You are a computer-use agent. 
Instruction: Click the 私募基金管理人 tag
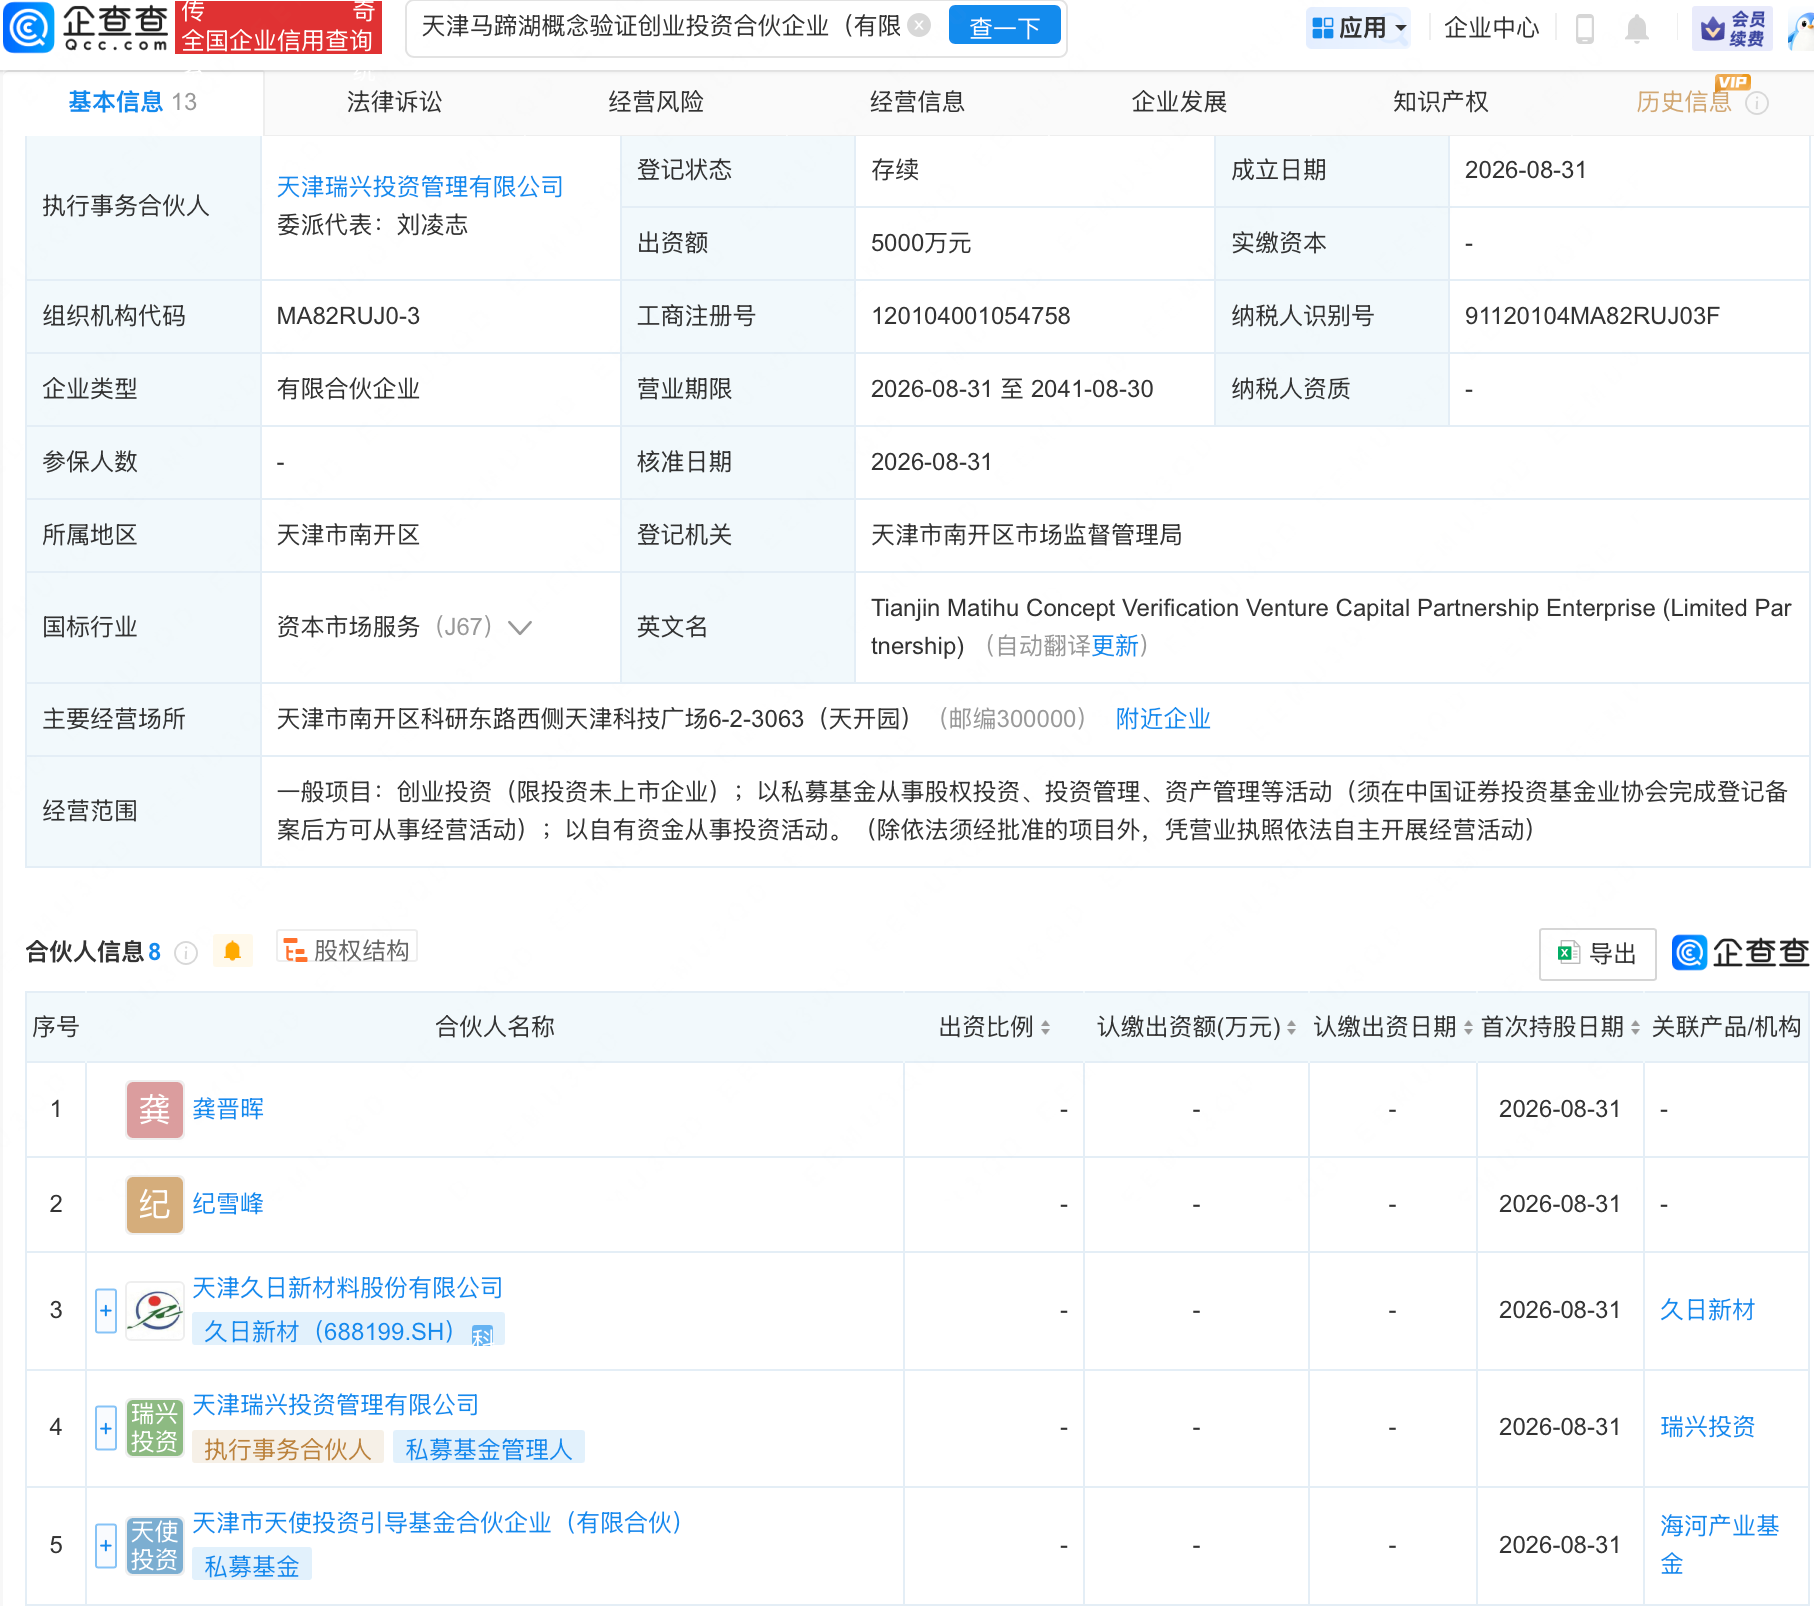[x=489, y=1449]
